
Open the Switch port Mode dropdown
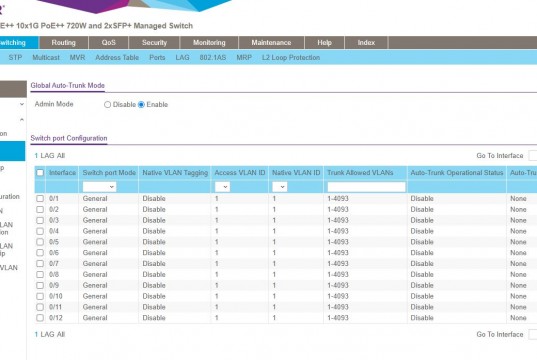tap(99, 187)
